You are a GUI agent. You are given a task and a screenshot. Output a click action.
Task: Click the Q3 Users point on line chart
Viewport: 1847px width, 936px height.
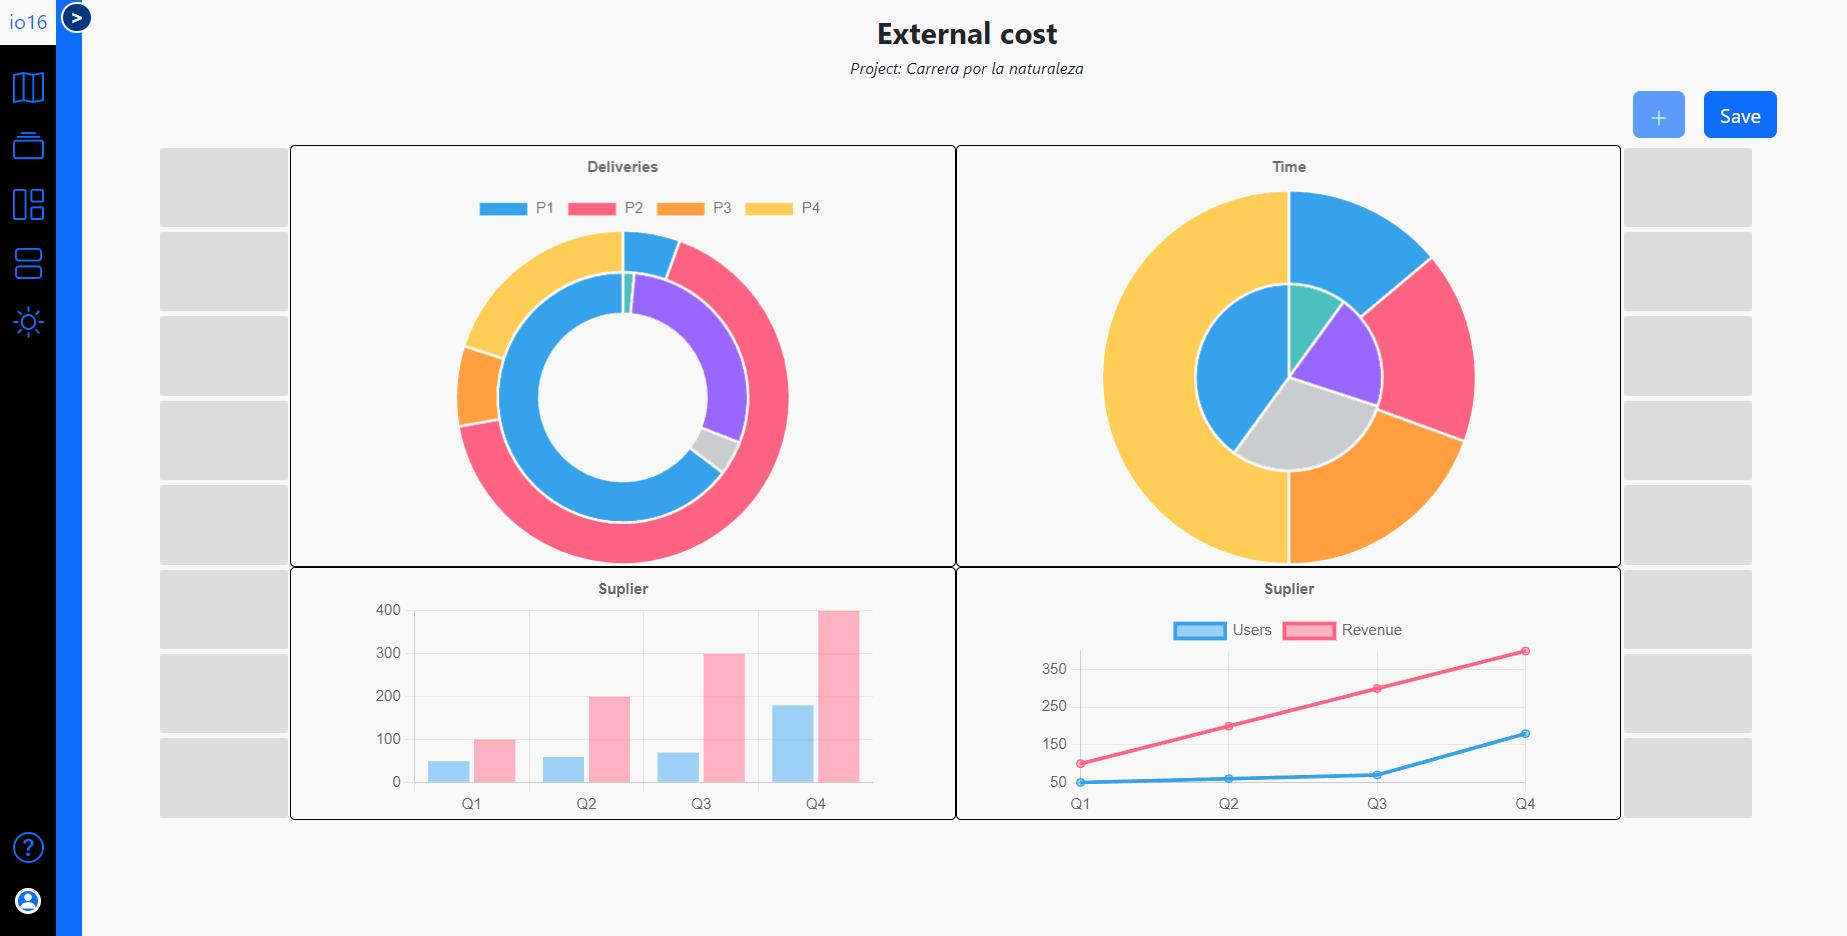[x=1377, y=775]
